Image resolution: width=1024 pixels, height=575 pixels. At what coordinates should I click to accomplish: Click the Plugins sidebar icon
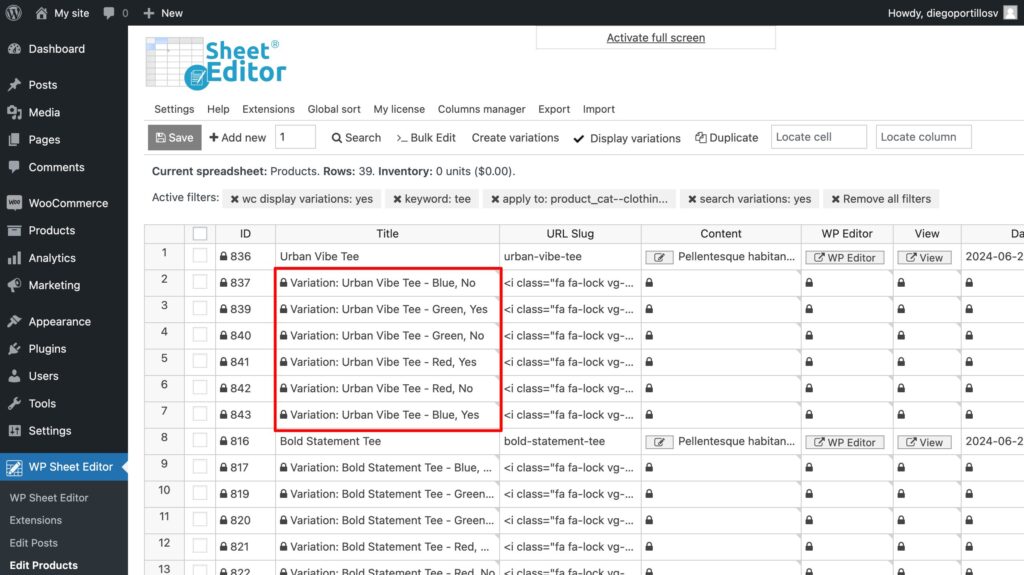[x=14, y=349]
